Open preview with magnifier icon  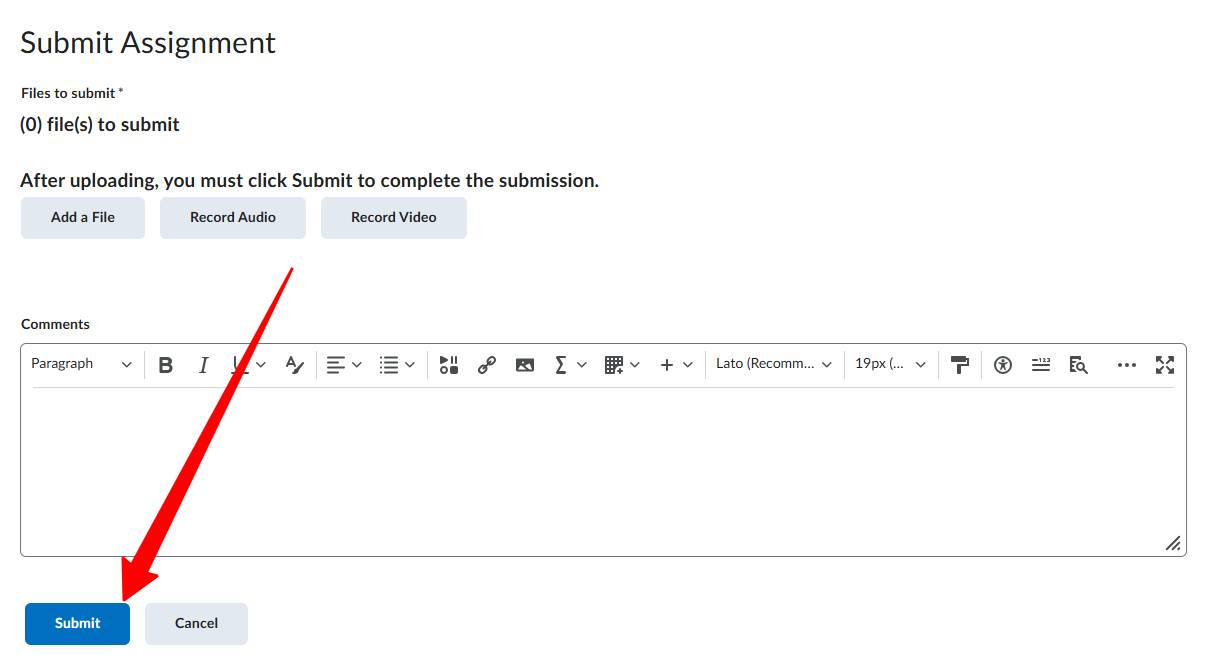click(x=1078, y=365)
